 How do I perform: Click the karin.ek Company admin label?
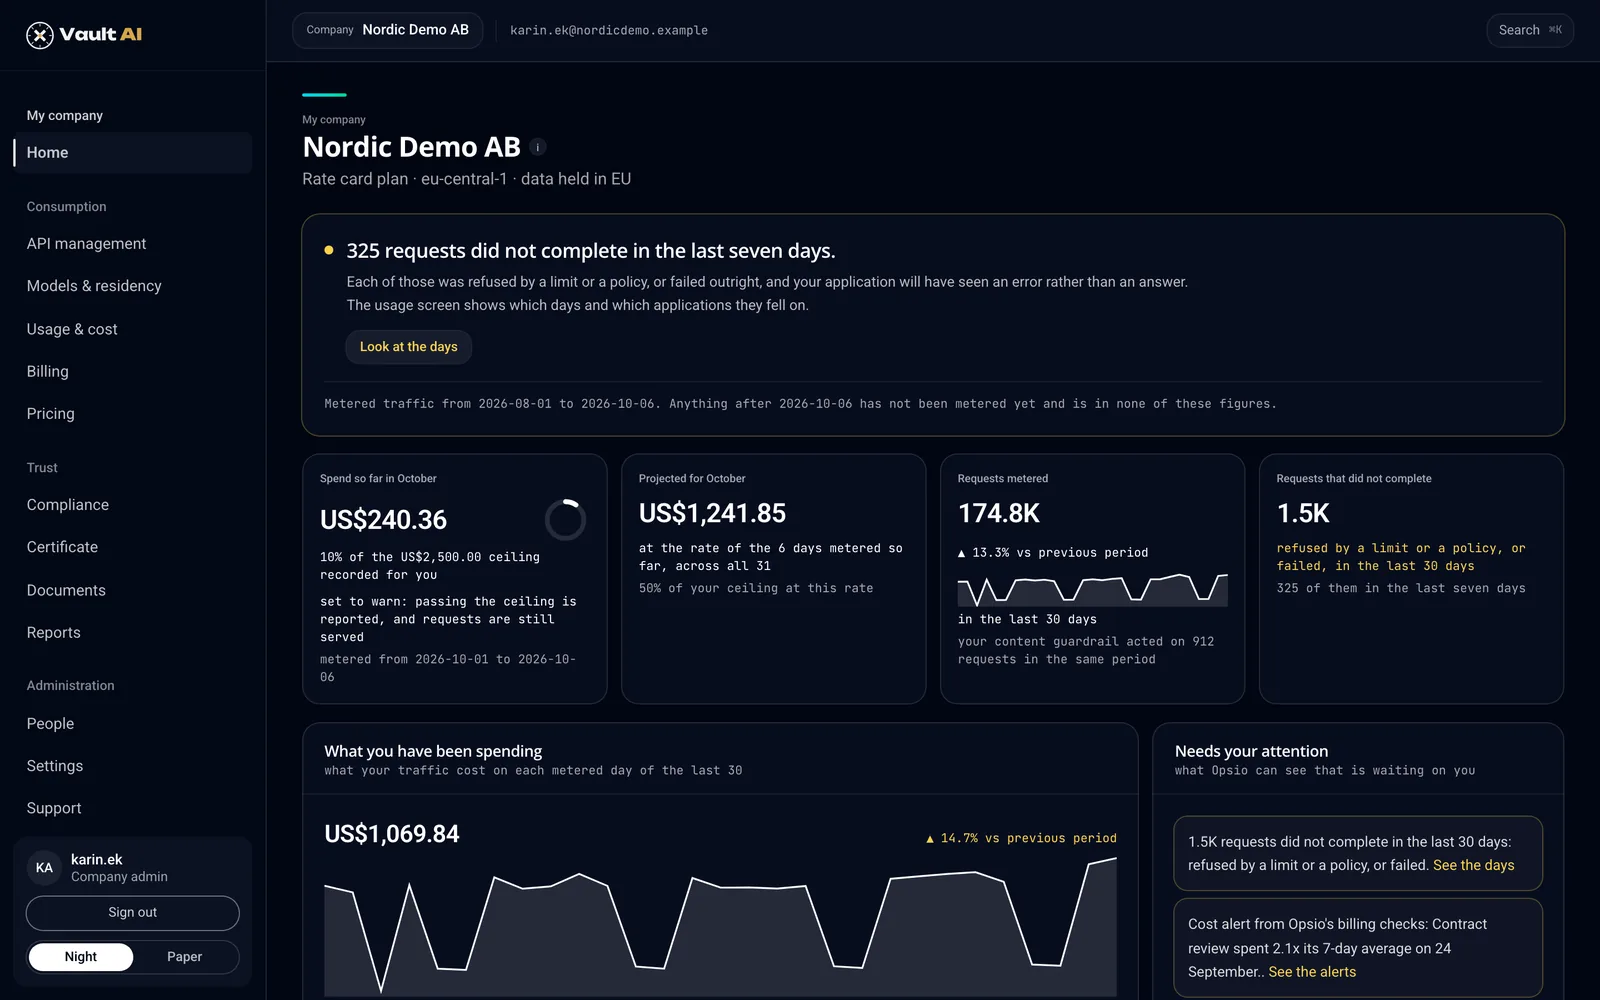(119, 868)
